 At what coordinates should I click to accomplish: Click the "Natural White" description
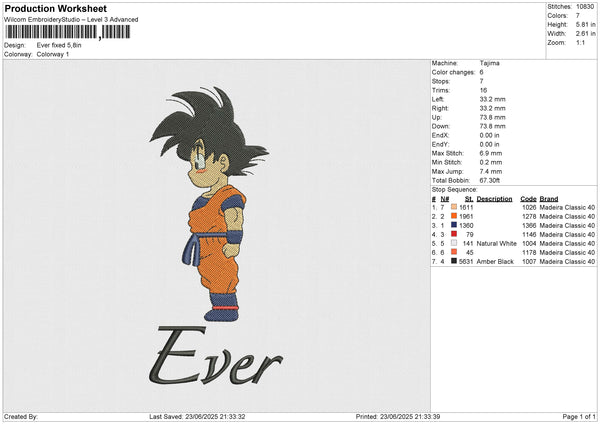click(497, 243)
